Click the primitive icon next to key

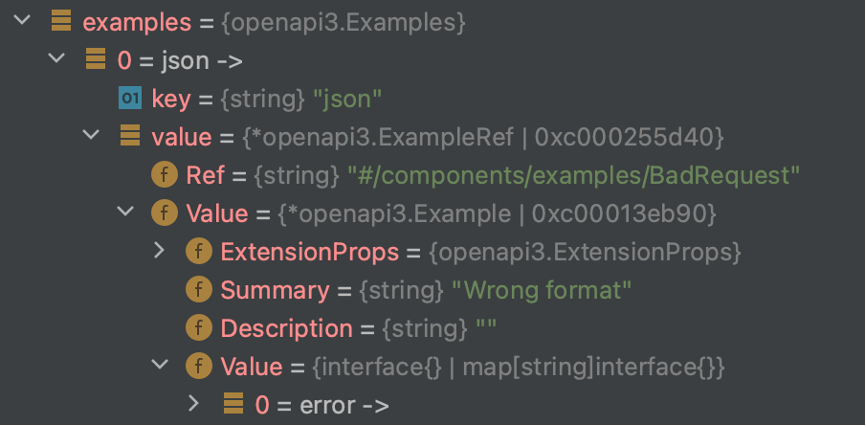click(130, 98)
